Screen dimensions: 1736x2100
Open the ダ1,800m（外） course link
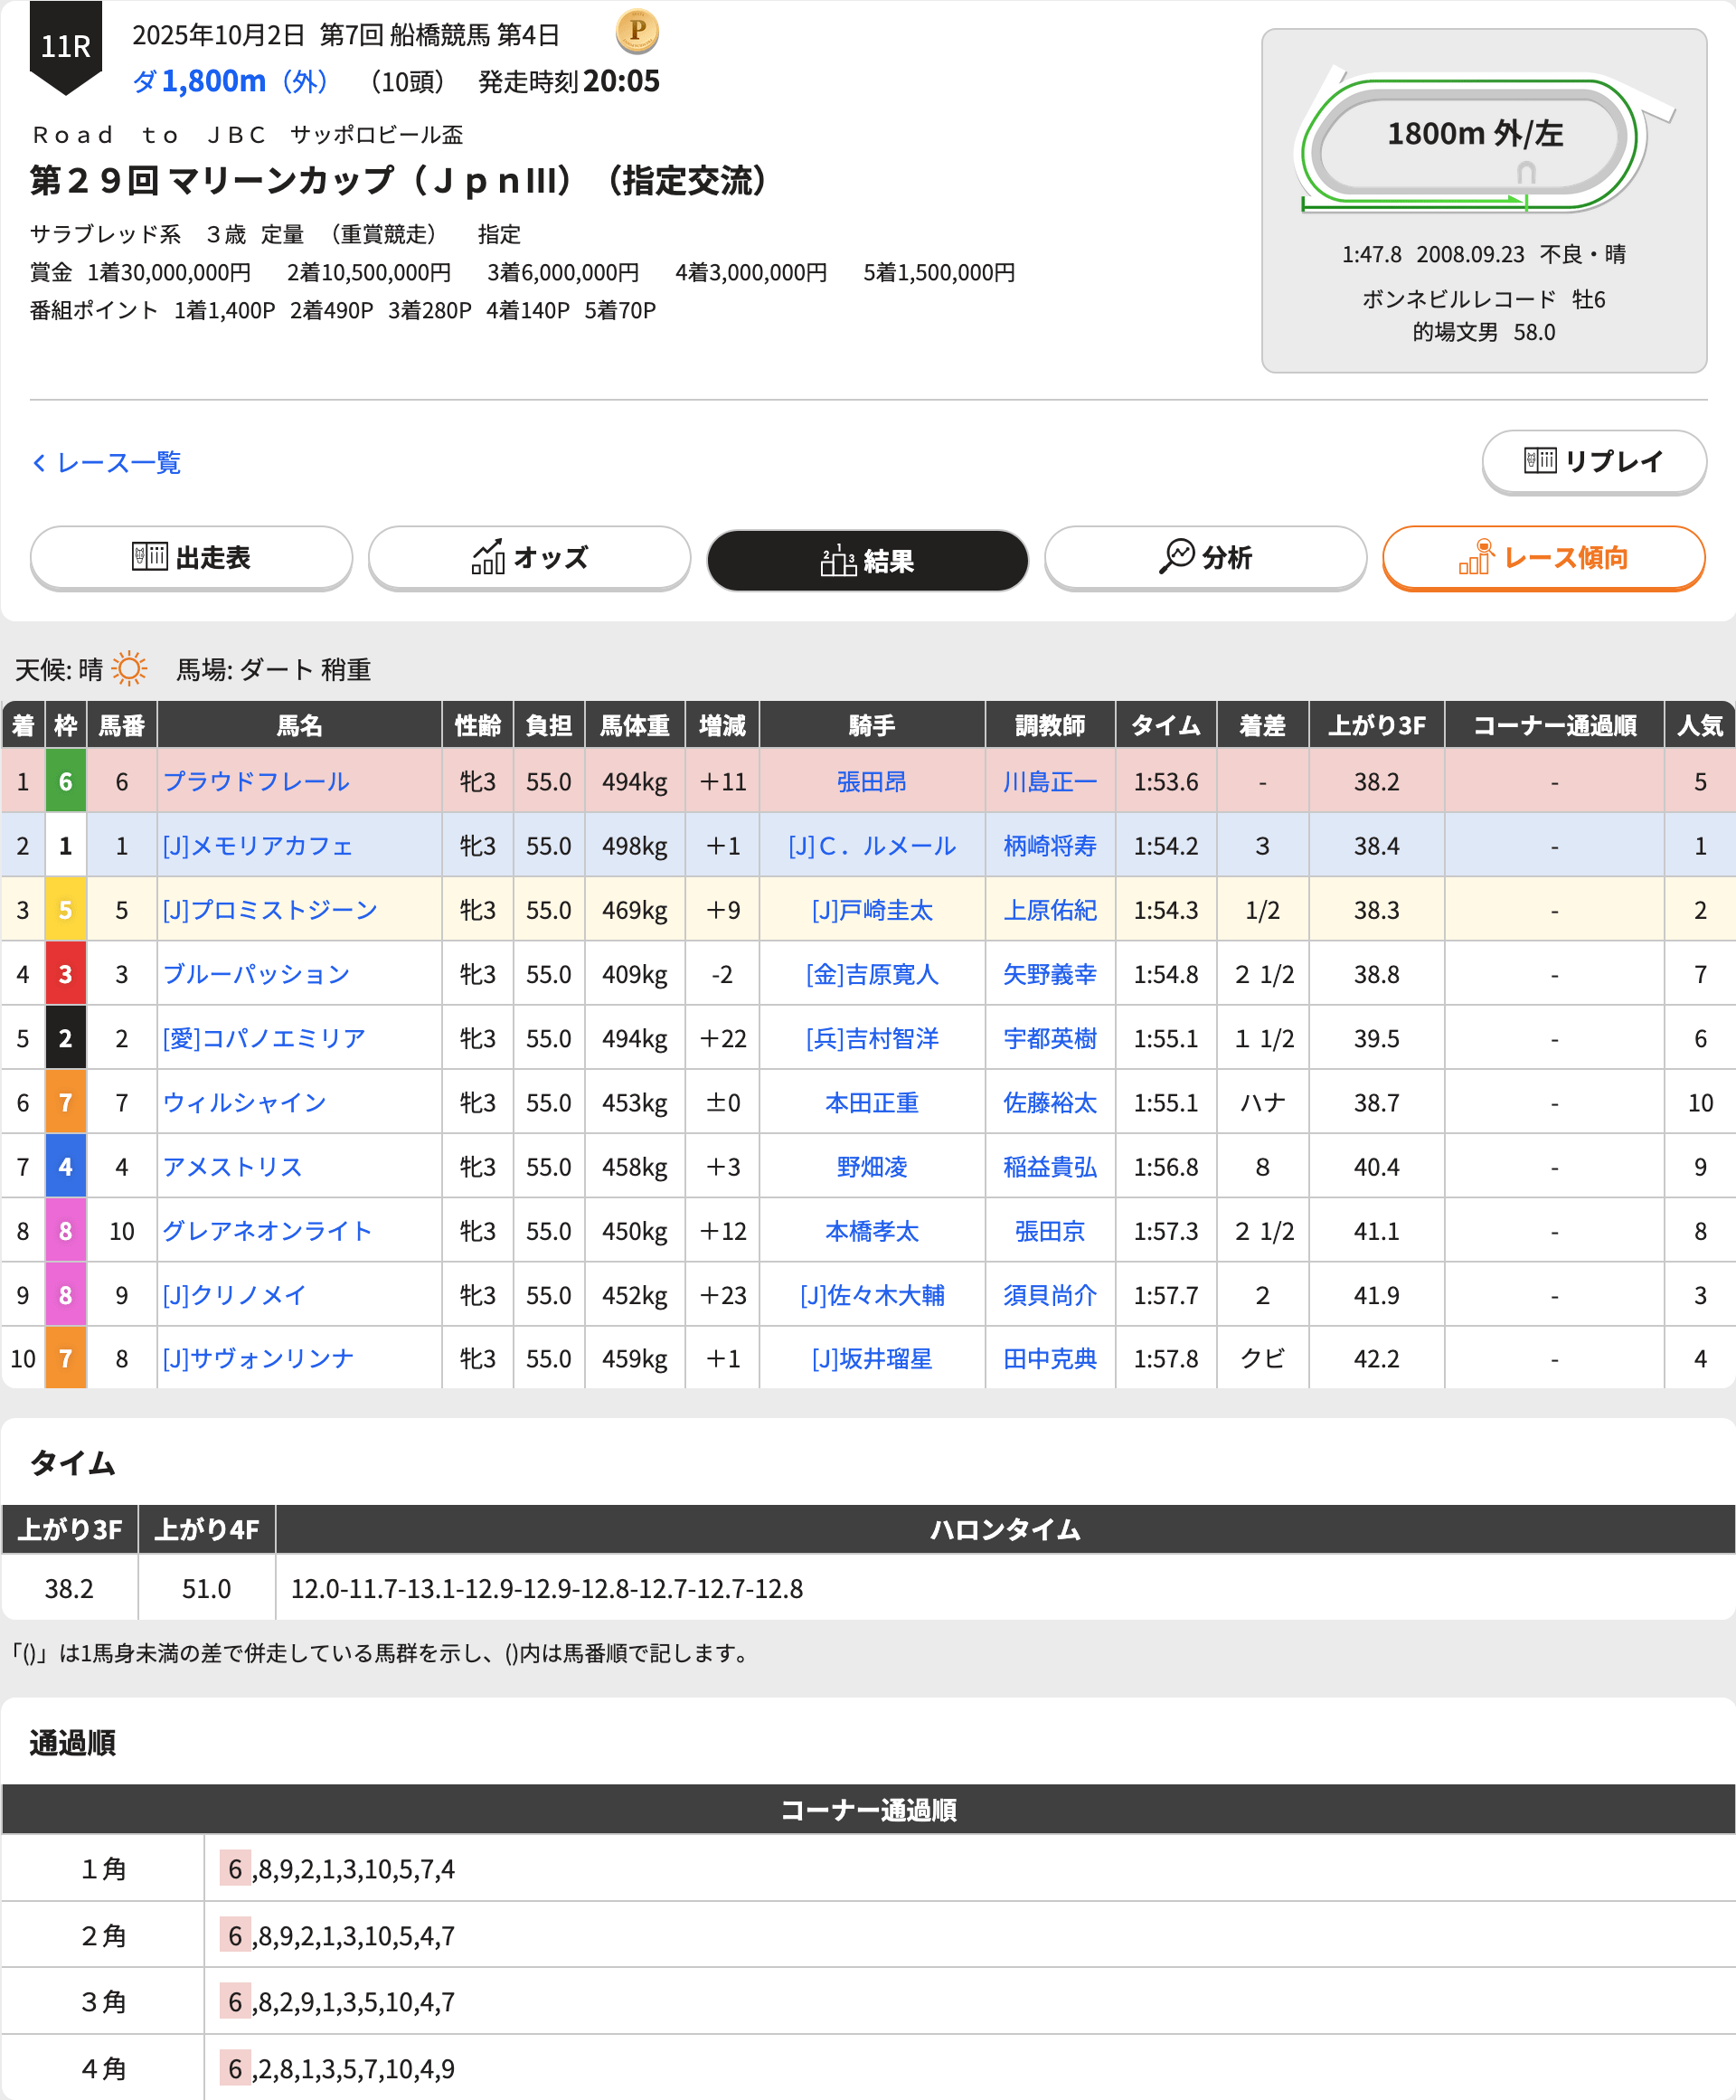click(x=231, y=81)
